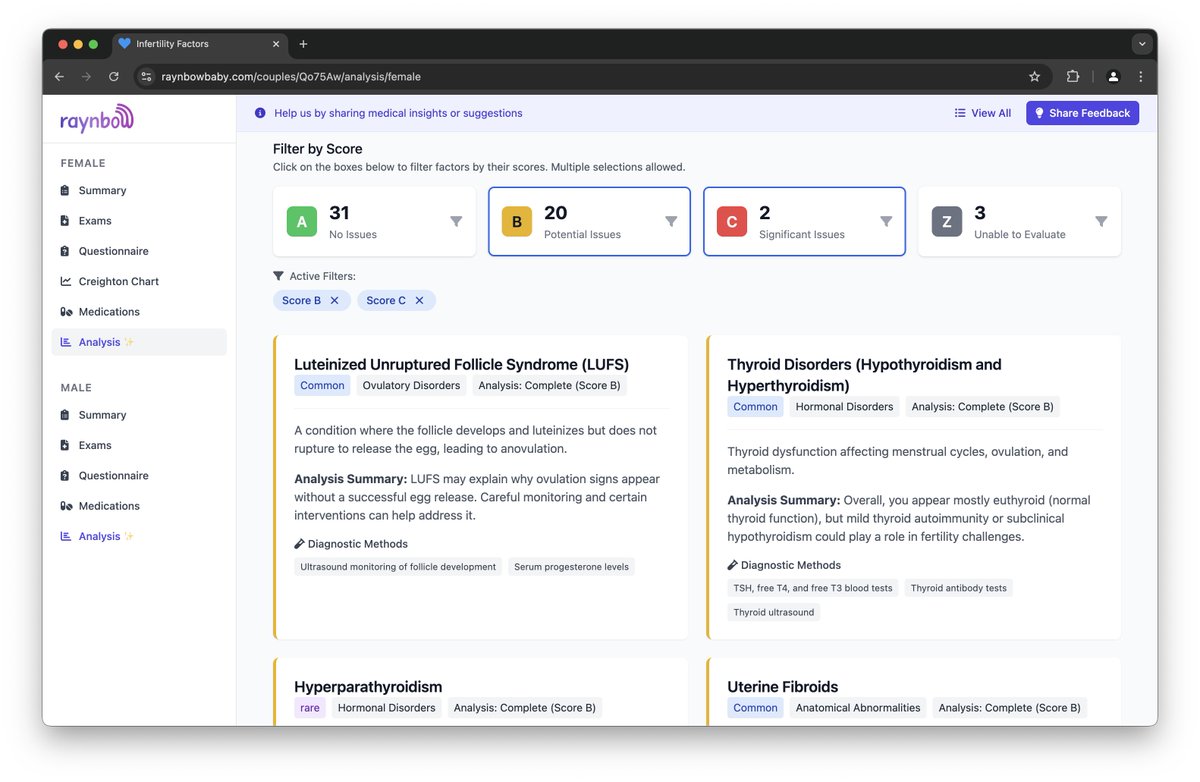Screen dimensions: 1200x782
Task: Click the rare tag on Hyperparathyroidism card
Action: [310, 707]
